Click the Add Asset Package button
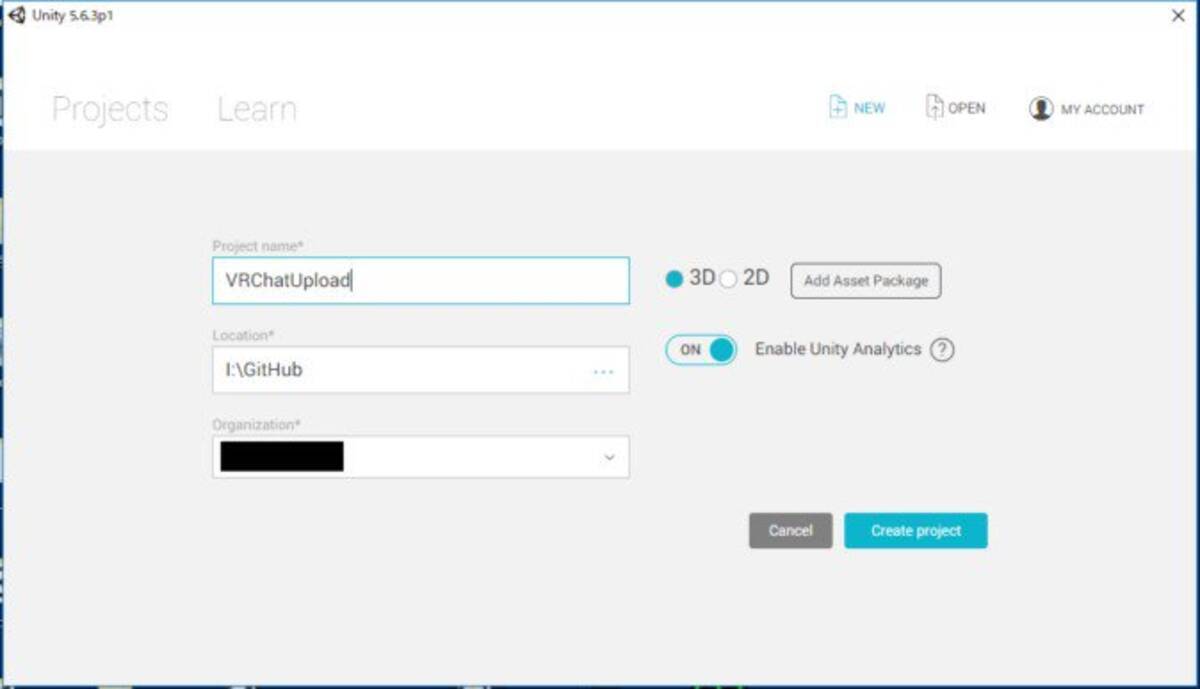 click(866, 281)
